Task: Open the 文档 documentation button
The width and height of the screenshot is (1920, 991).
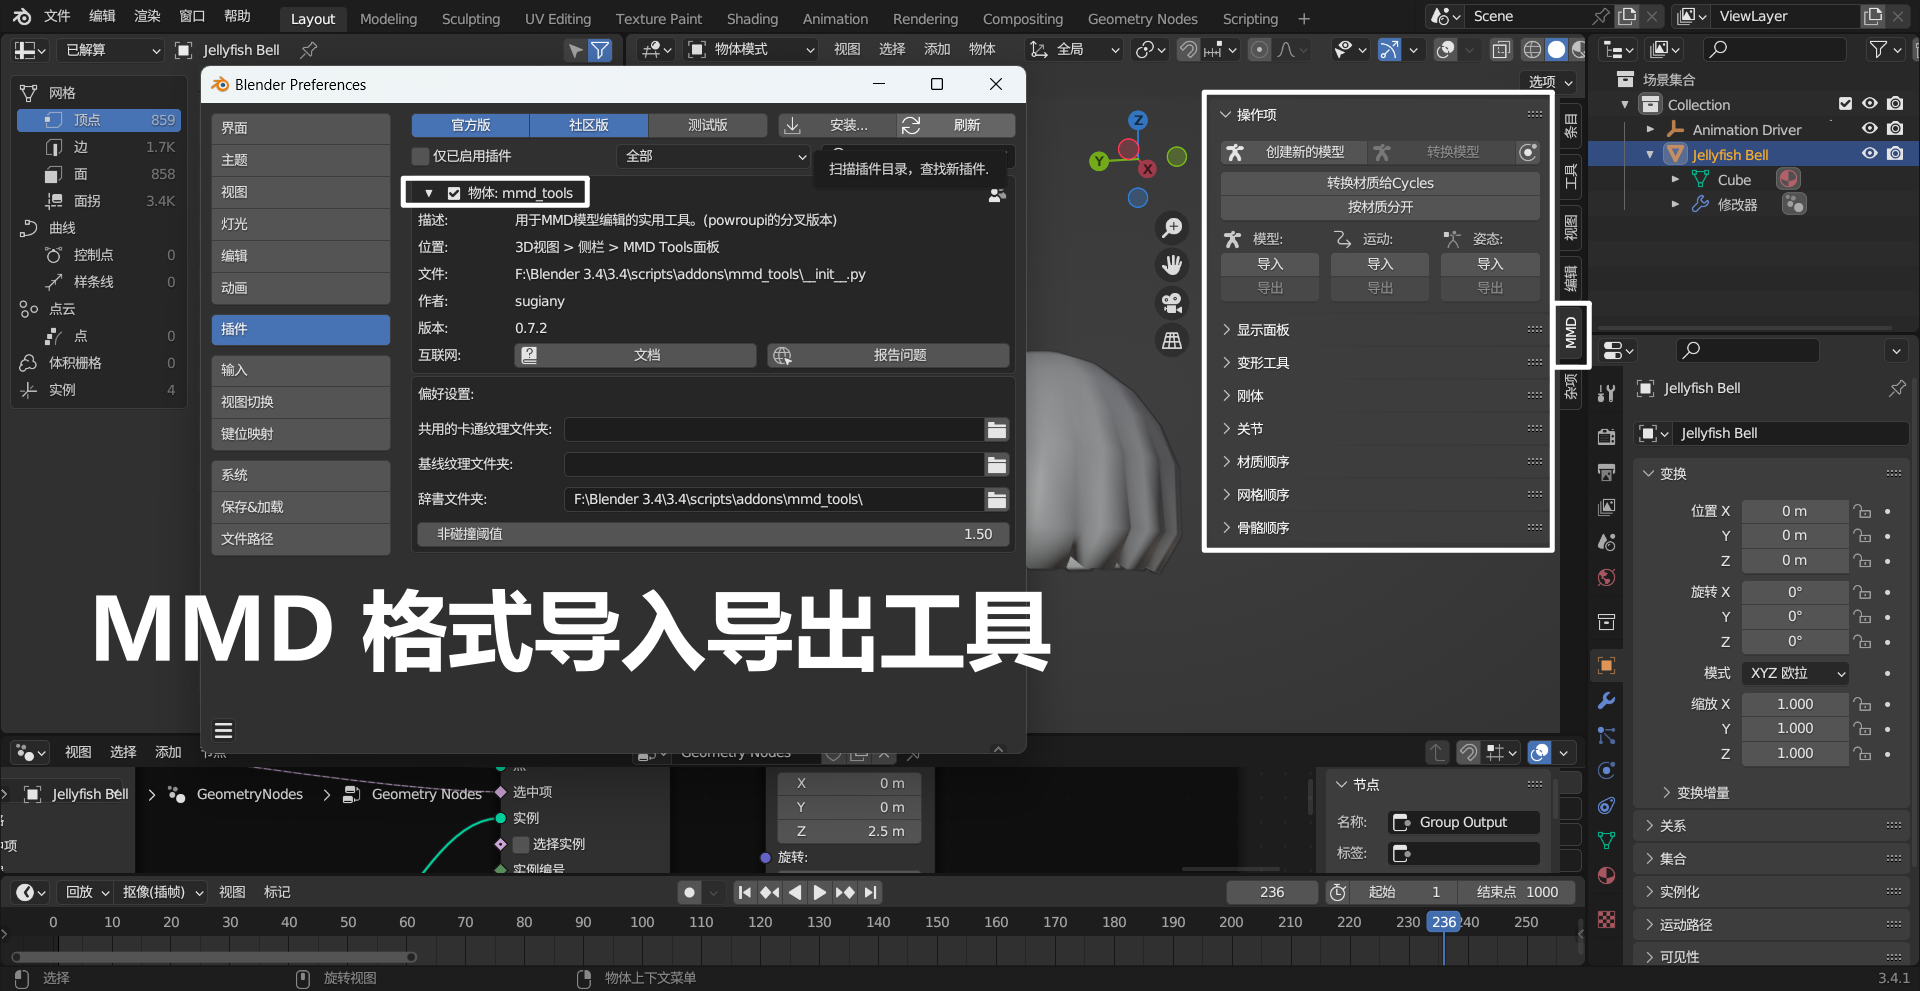Action: click(x=635, y=355)
